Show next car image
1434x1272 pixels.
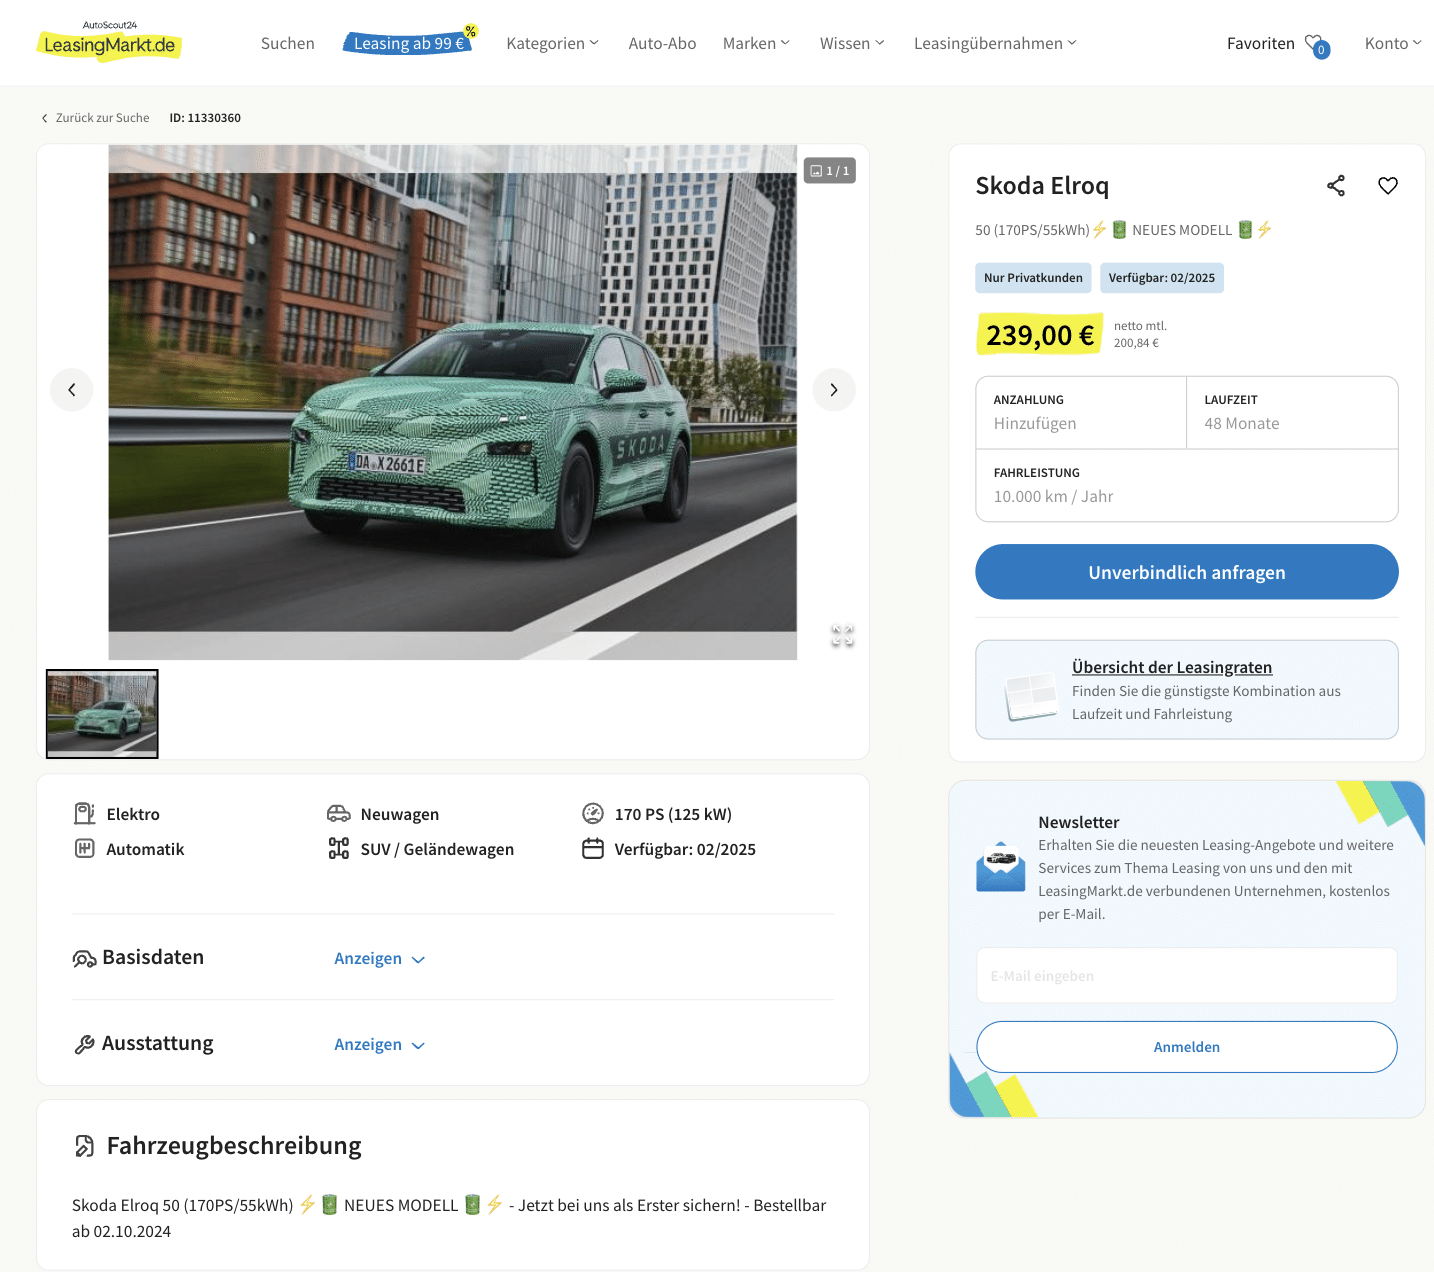click(x=834, y=390)
